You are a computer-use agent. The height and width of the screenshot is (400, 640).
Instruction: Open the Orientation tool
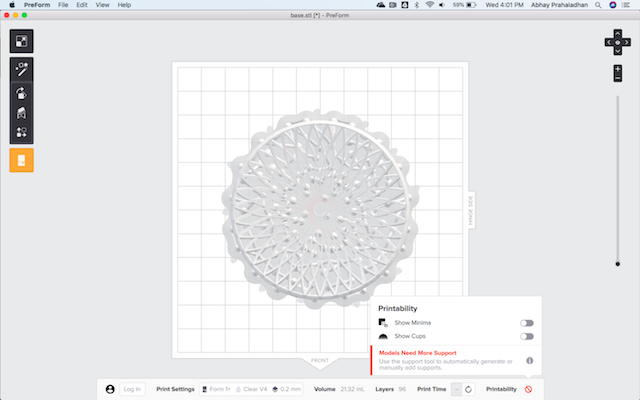pyautogui.click(x=21, y=93)
